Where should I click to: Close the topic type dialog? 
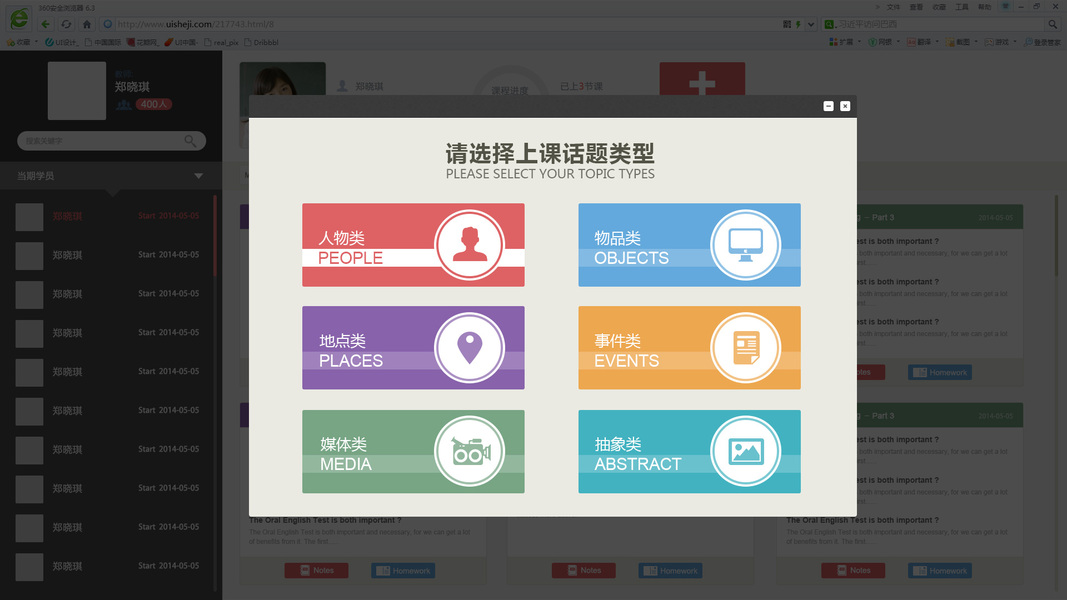click(845, 106)
